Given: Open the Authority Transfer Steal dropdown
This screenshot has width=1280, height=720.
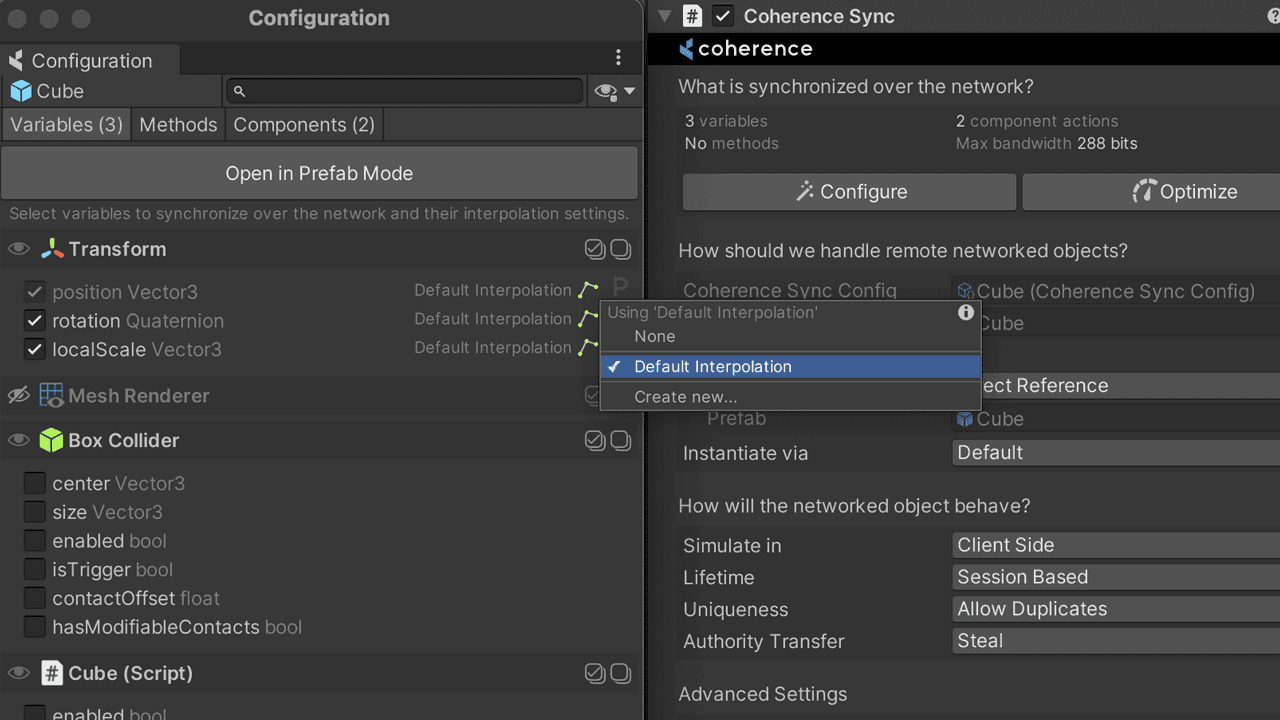Looking at the screenshot, I should click(x=1116, y=641).
